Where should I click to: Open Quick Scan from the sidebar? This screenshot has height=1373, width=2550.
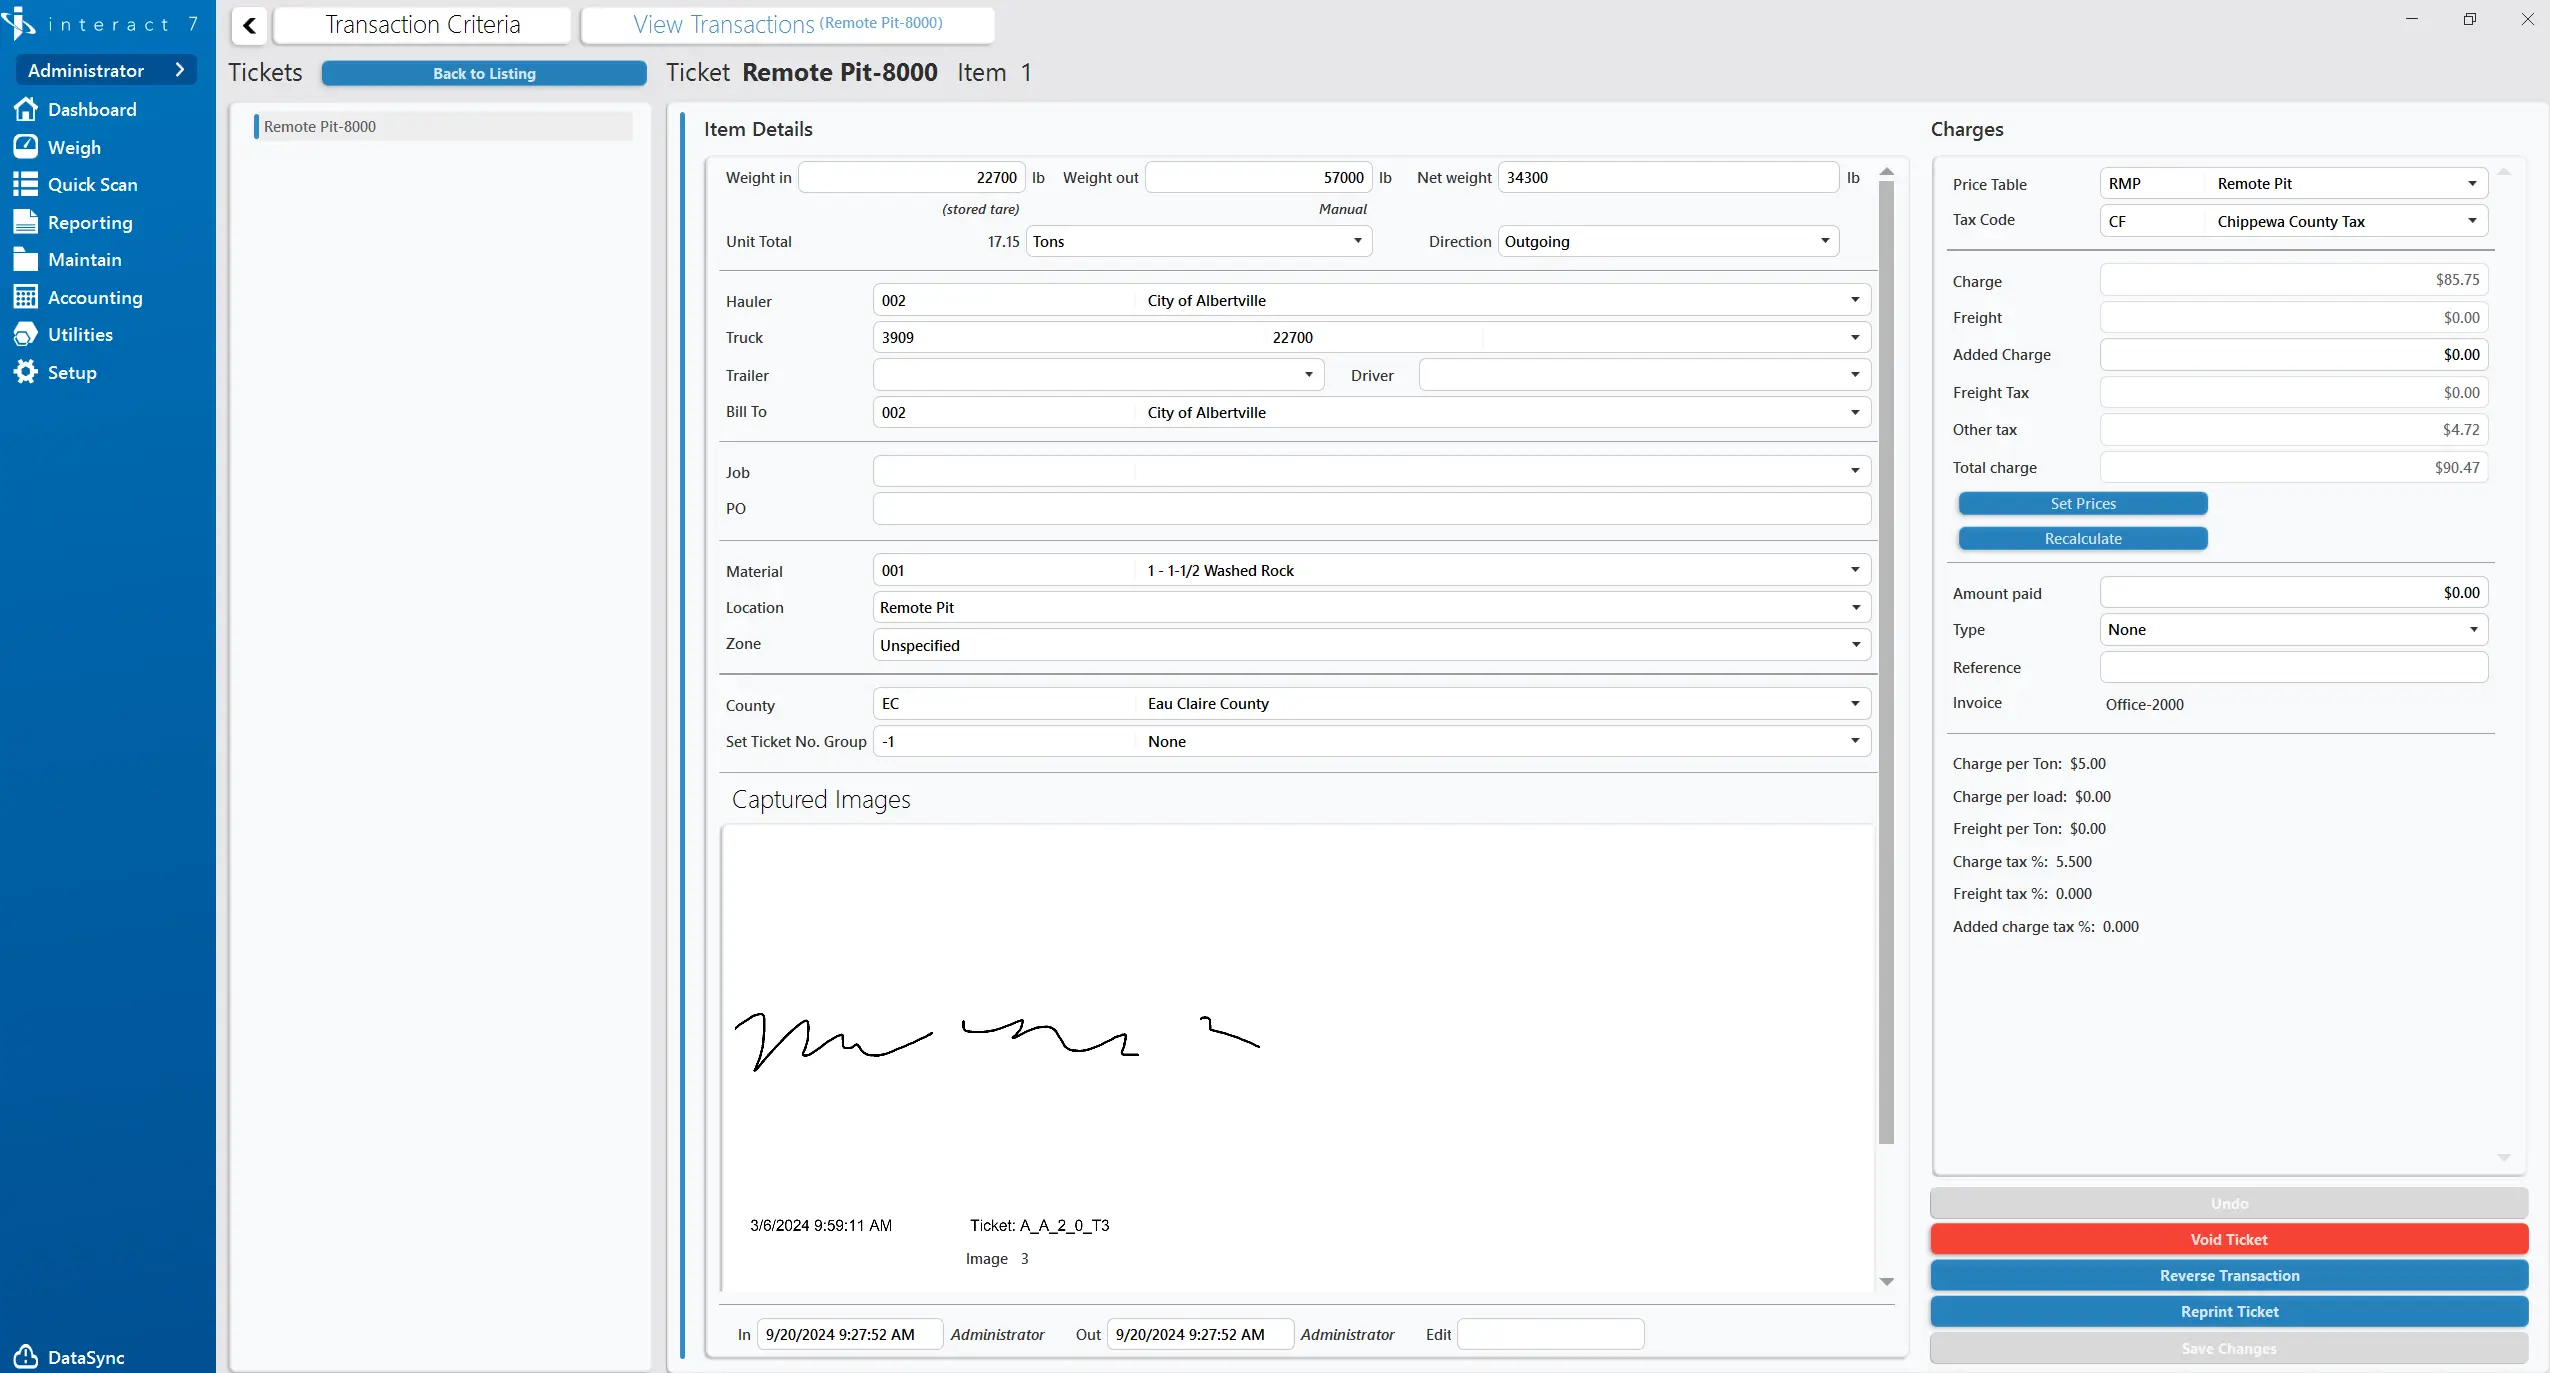coord(93,184)
